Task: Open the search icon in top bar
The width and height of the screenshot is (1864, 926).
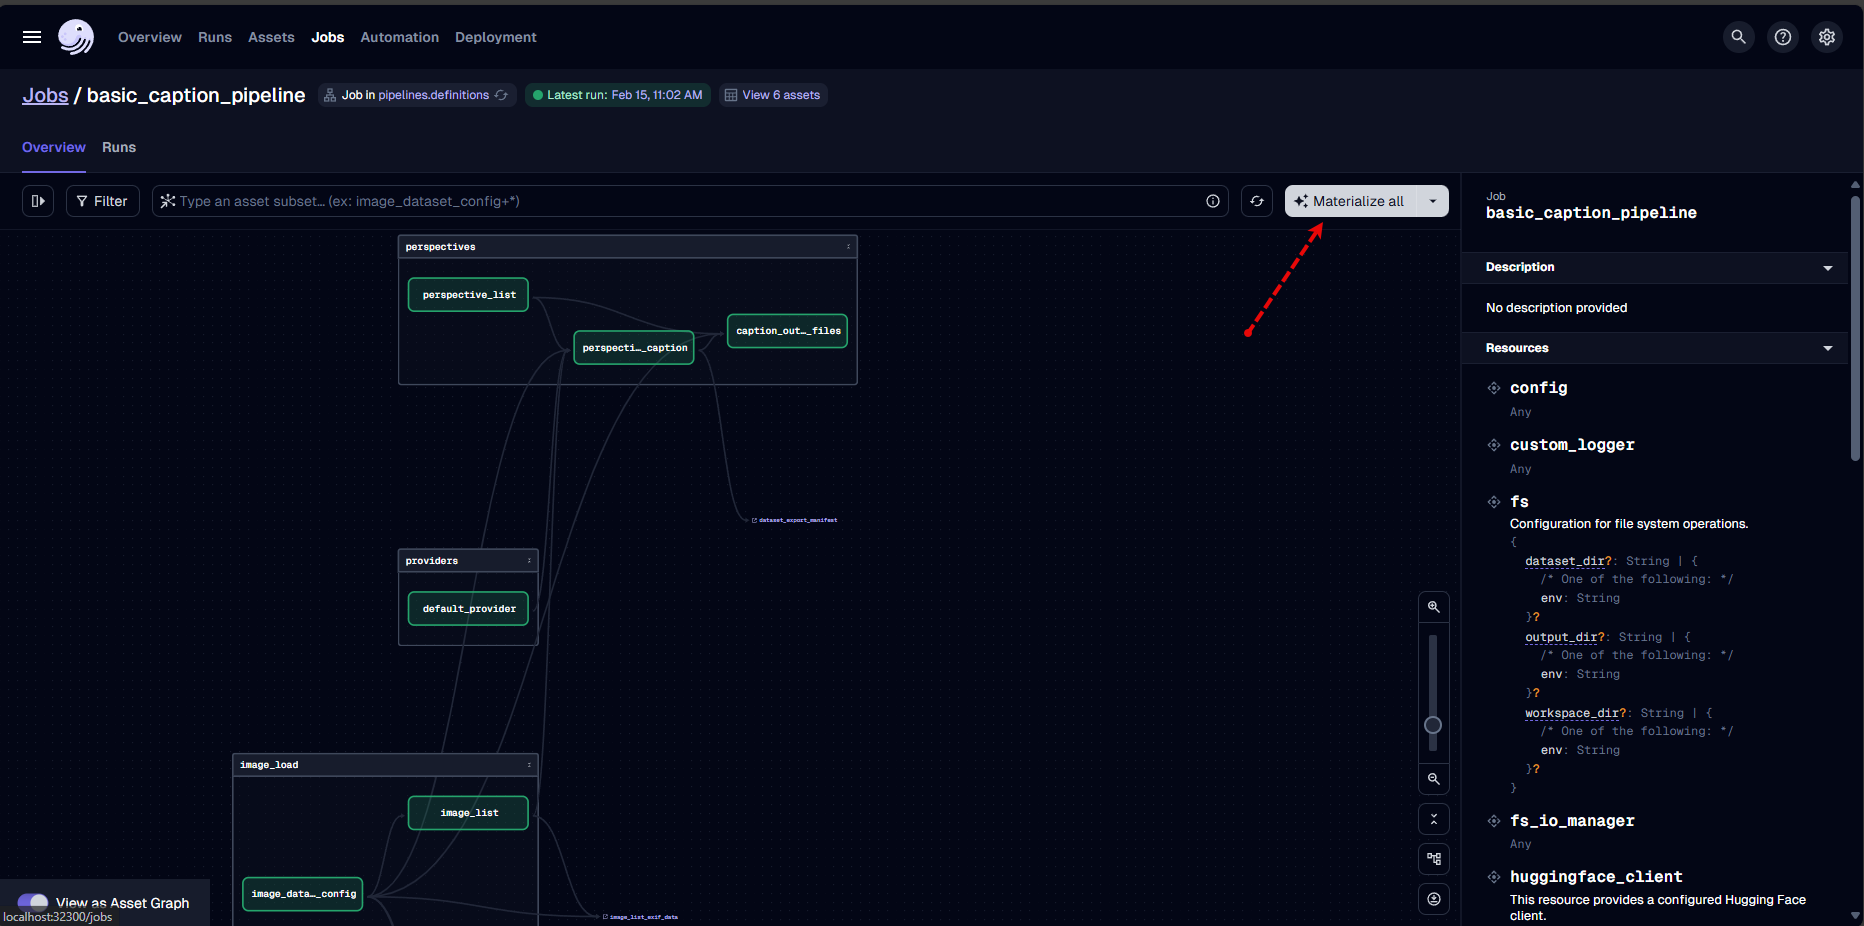Action: point(1739,37)
